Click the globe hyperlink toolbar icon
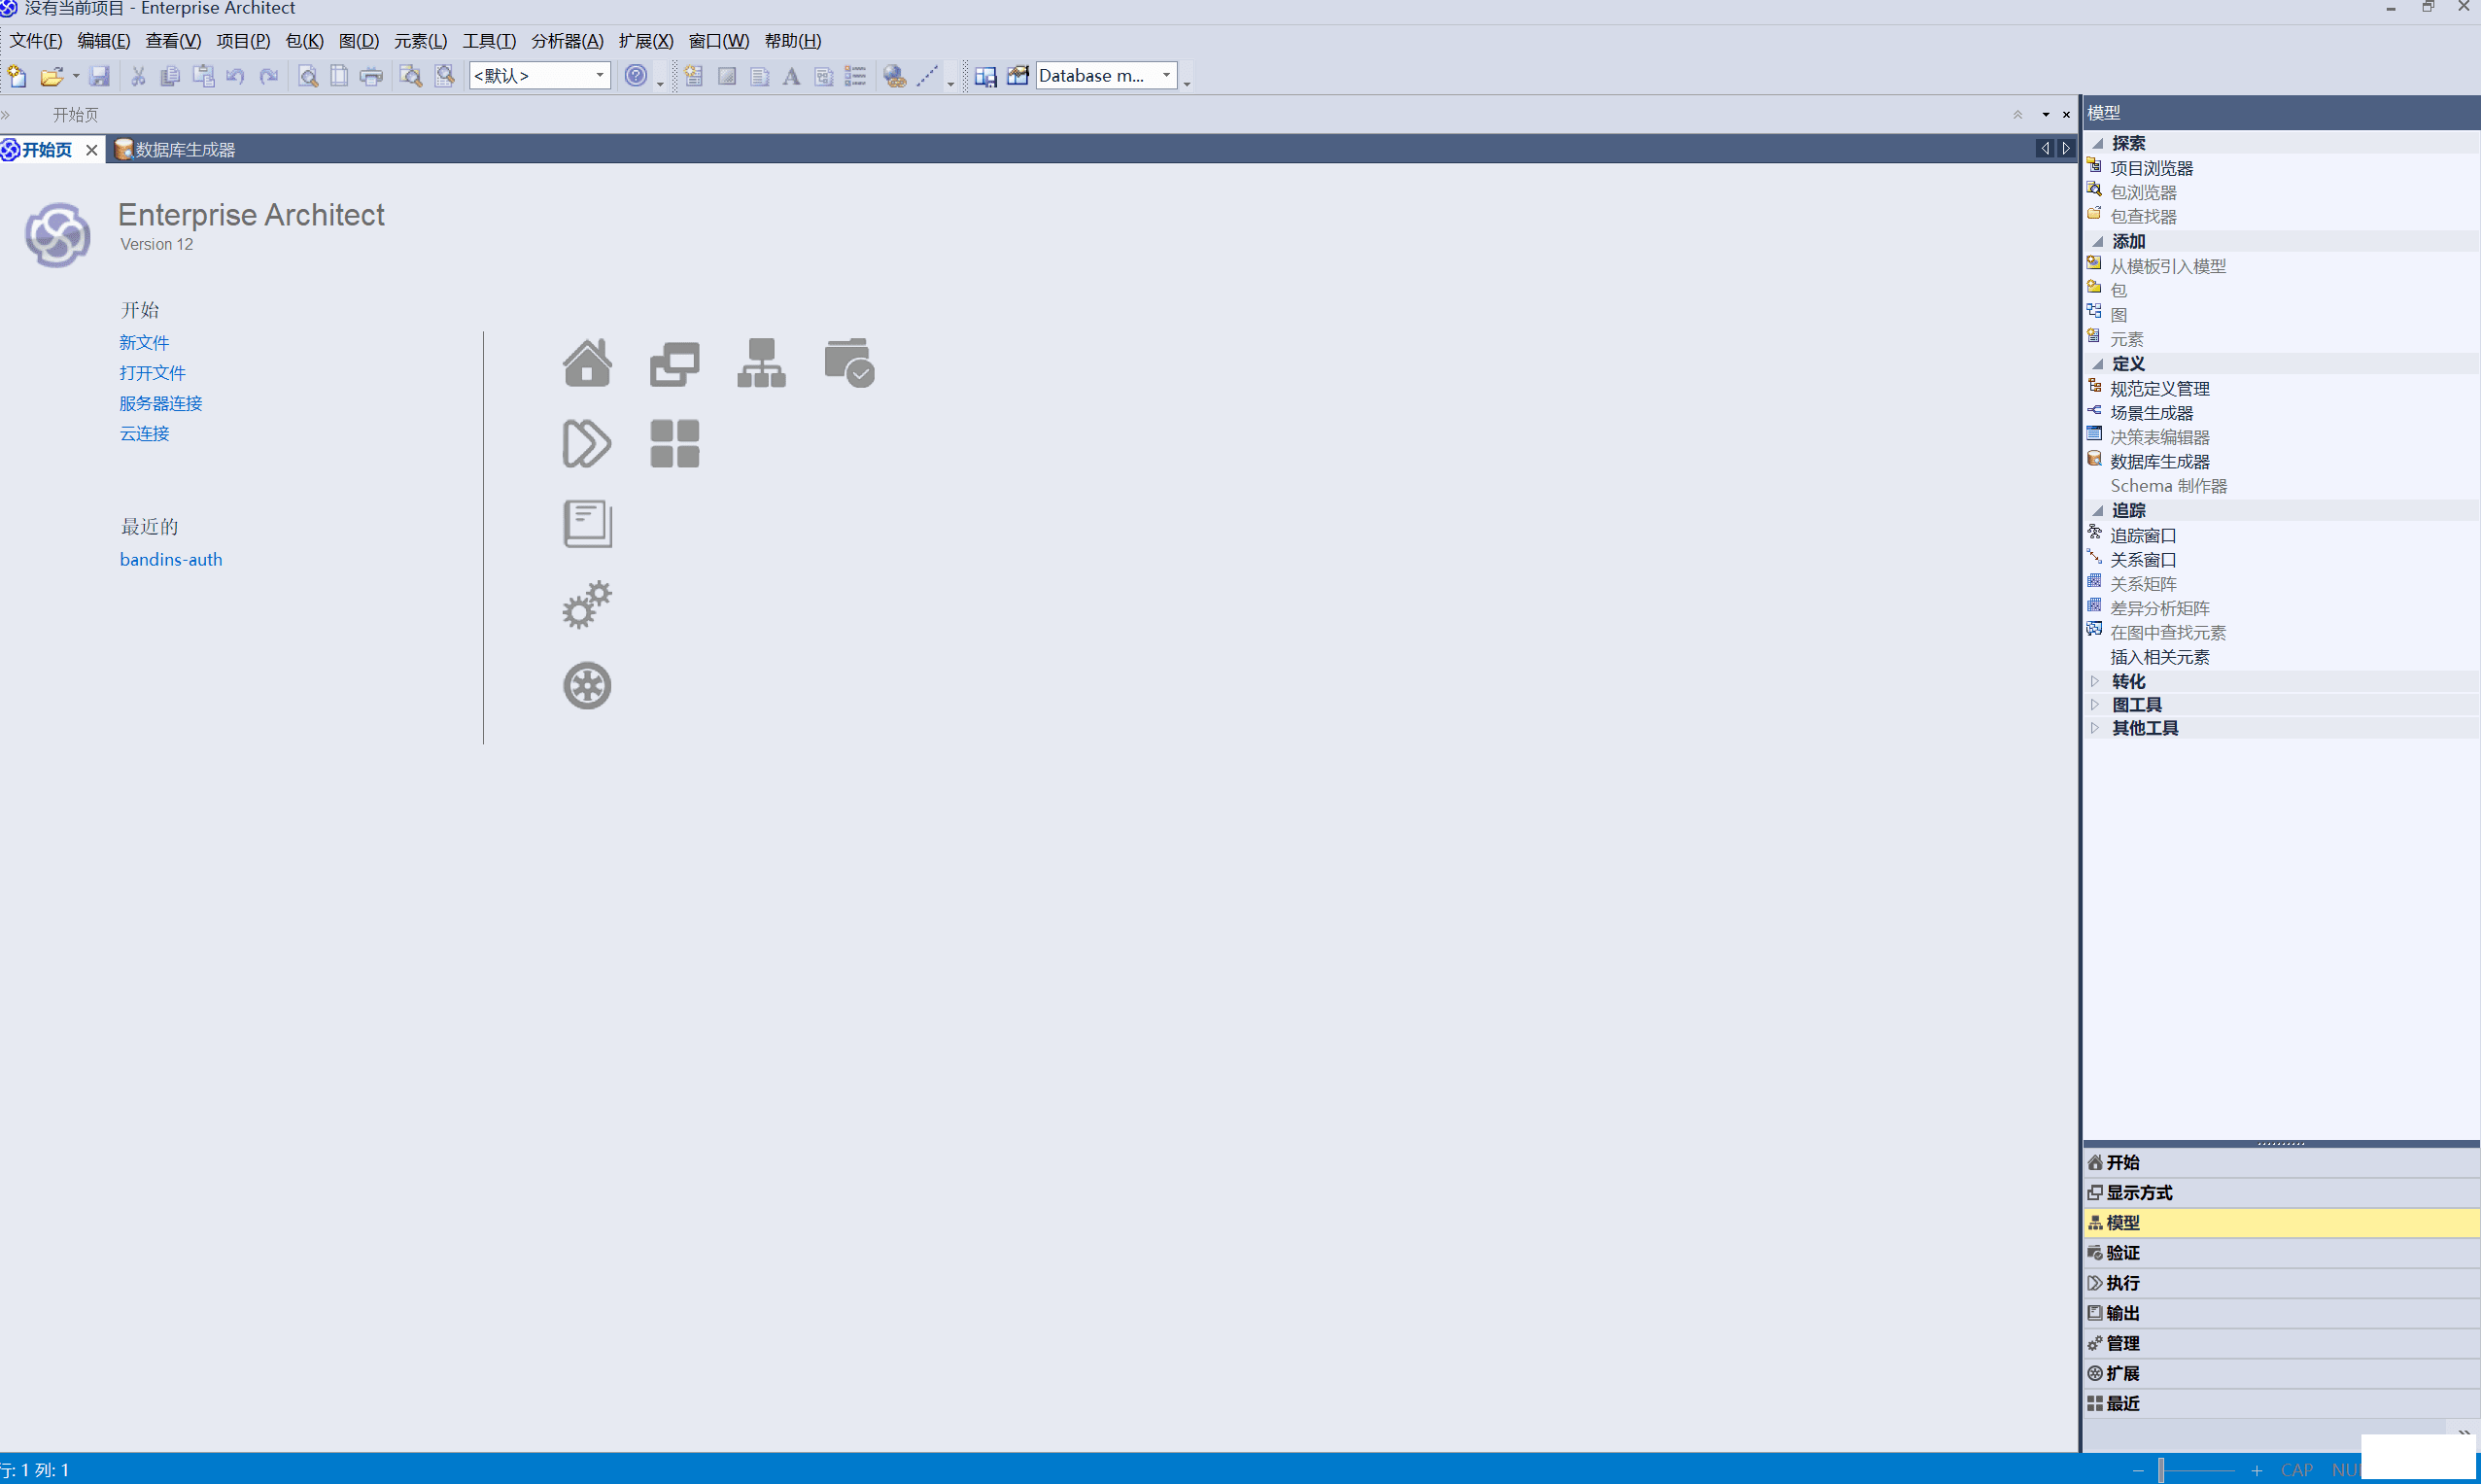The width and height of the screenshot is (2481, 1484). pos(895,76)
